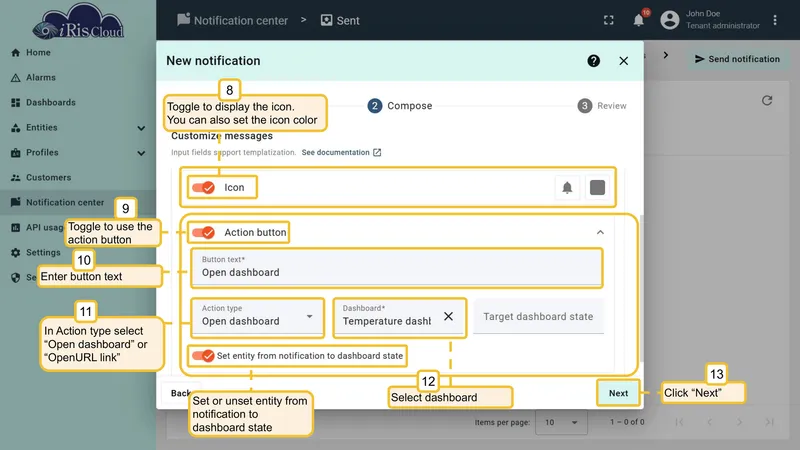Open external link icon beside See documentation
The width and height of the screenshot is (800, 450).
377,153
